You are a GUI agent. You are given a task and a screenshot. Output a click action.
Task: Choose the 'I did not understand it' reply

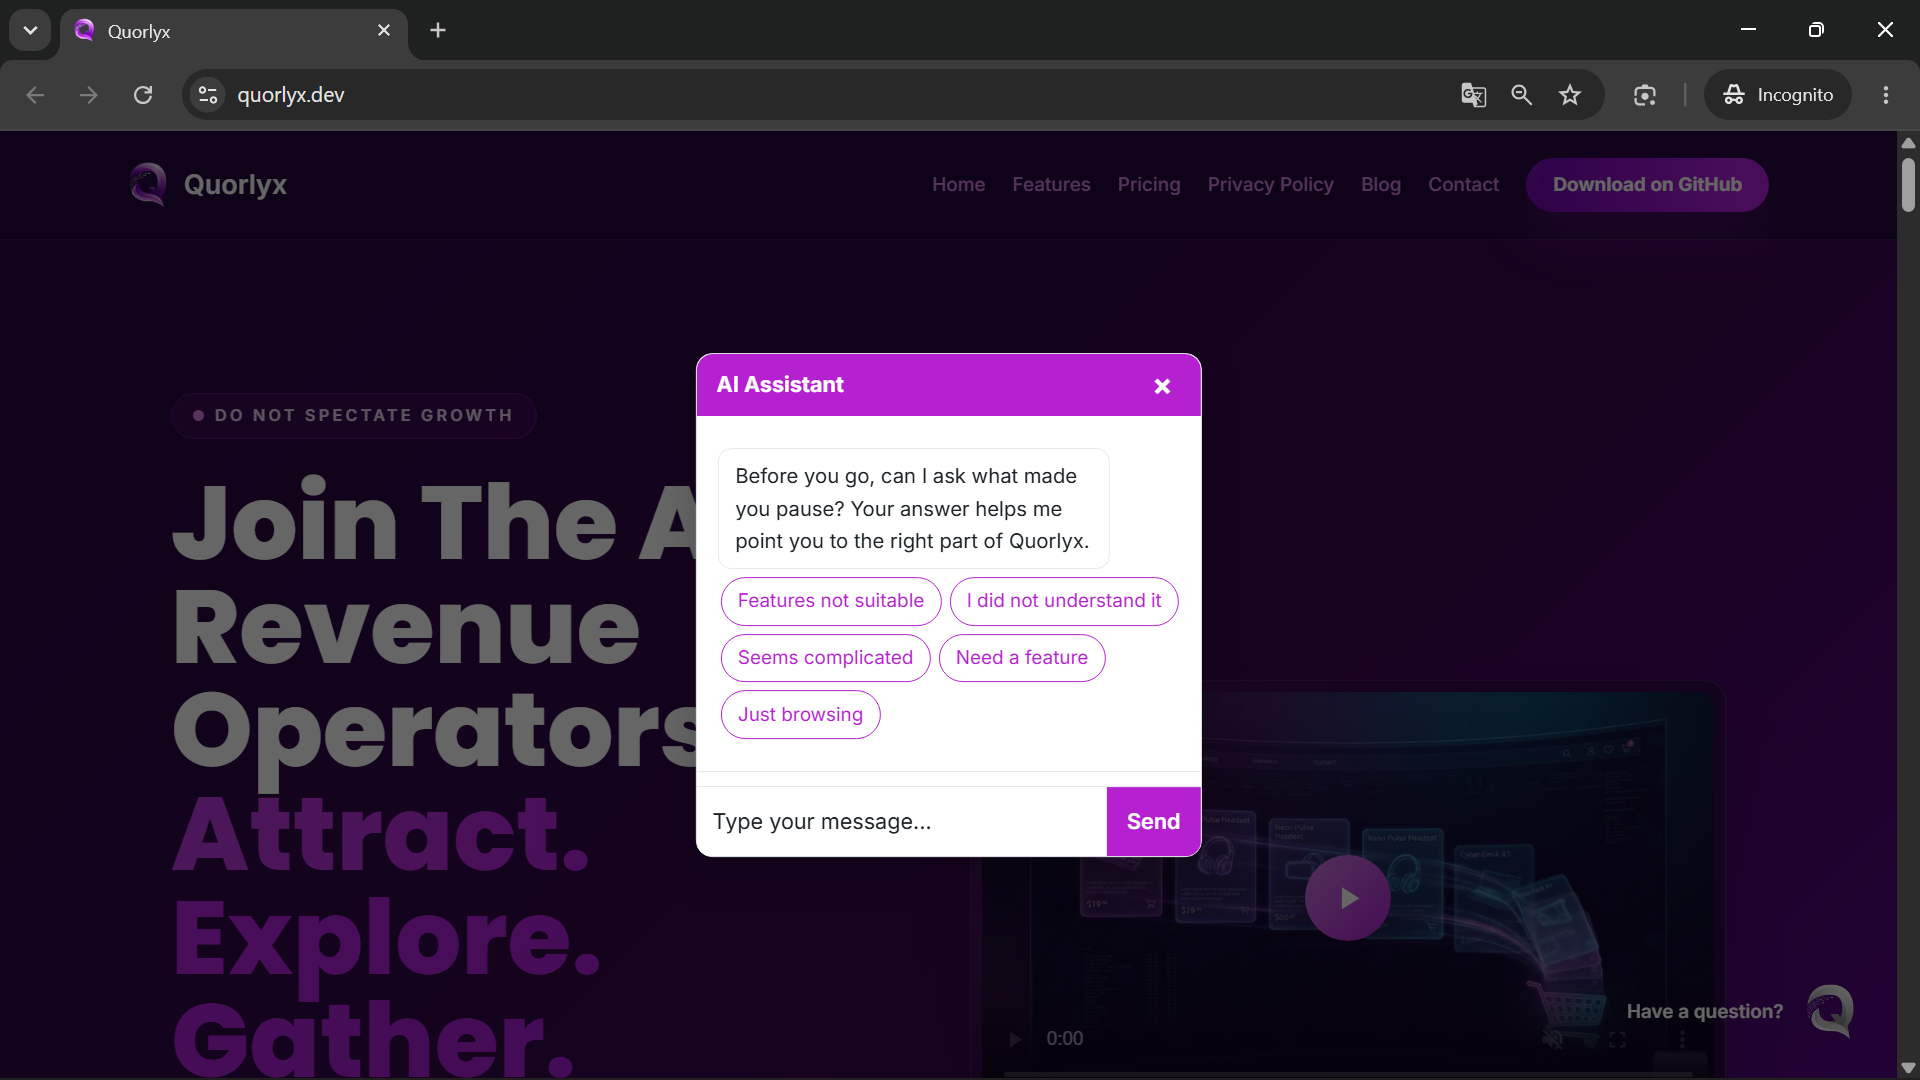[1064, 601]
